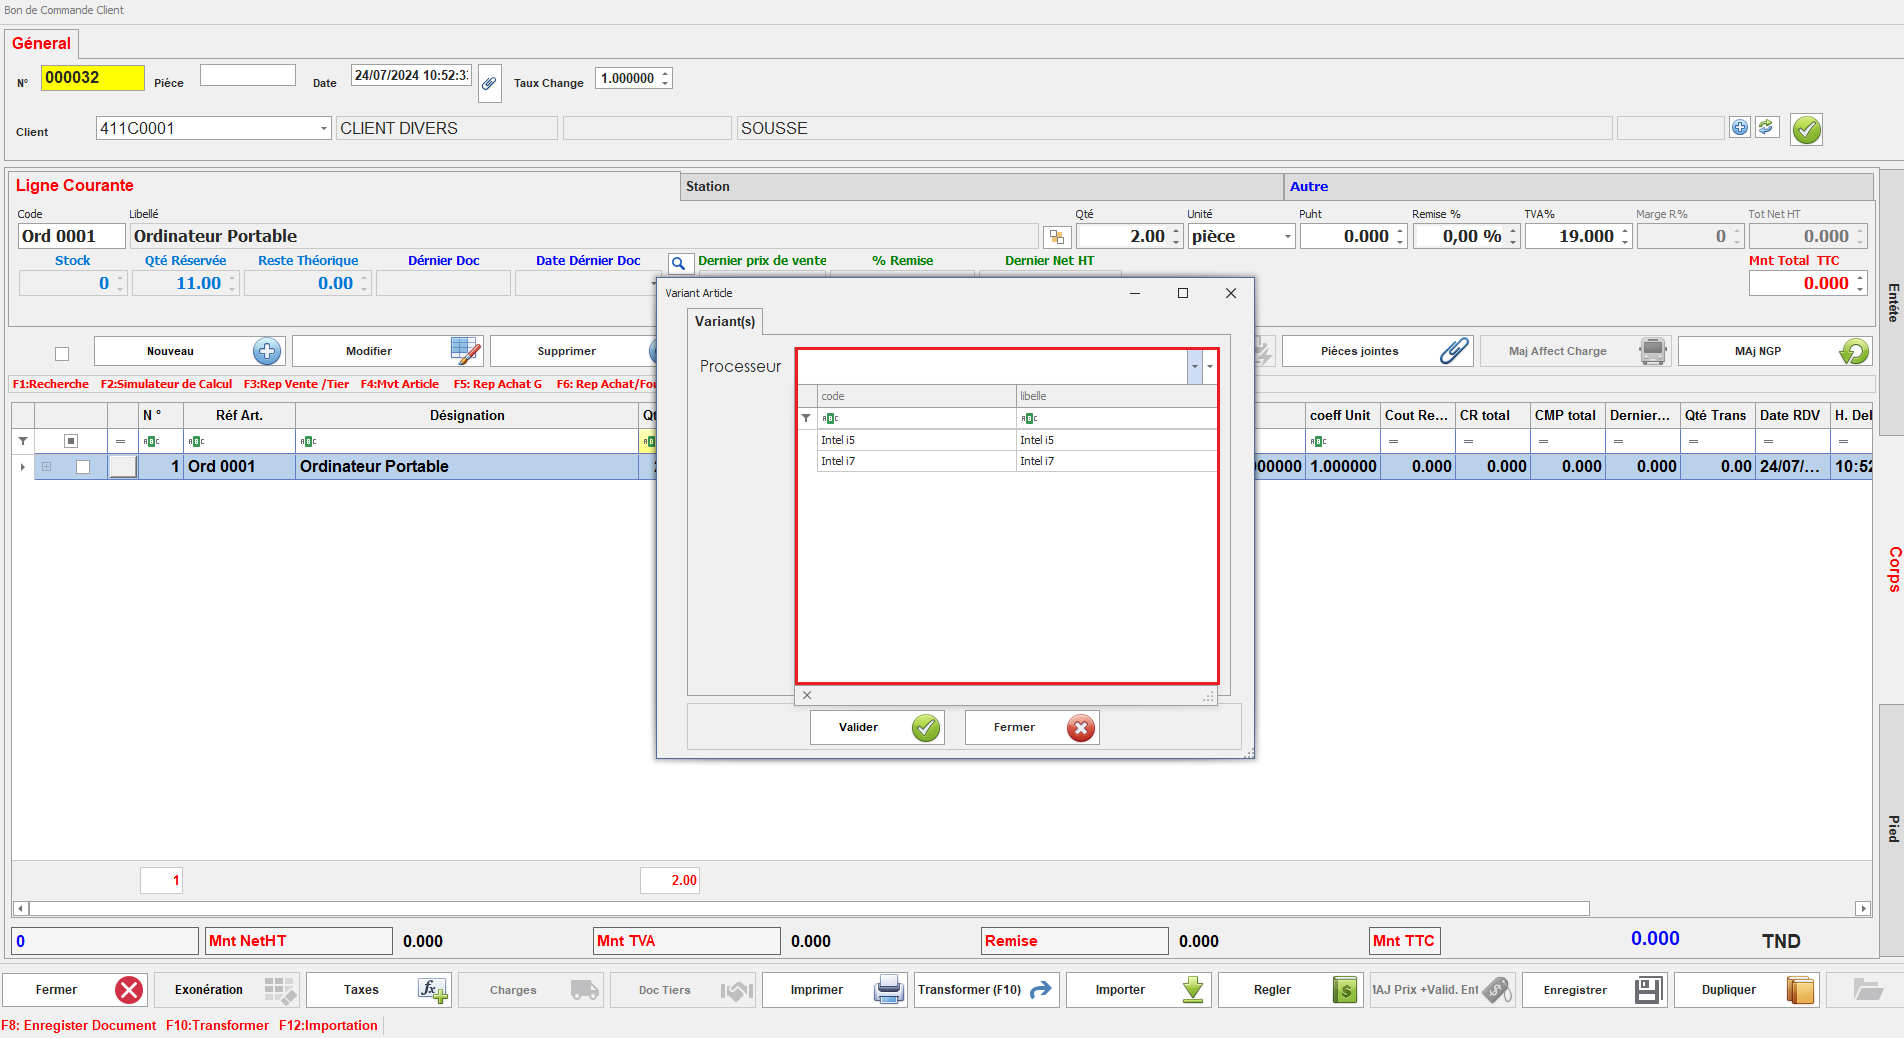Click the Taxes button
The height and width of the screenshot is (1038, 1904).
(379, 990)
